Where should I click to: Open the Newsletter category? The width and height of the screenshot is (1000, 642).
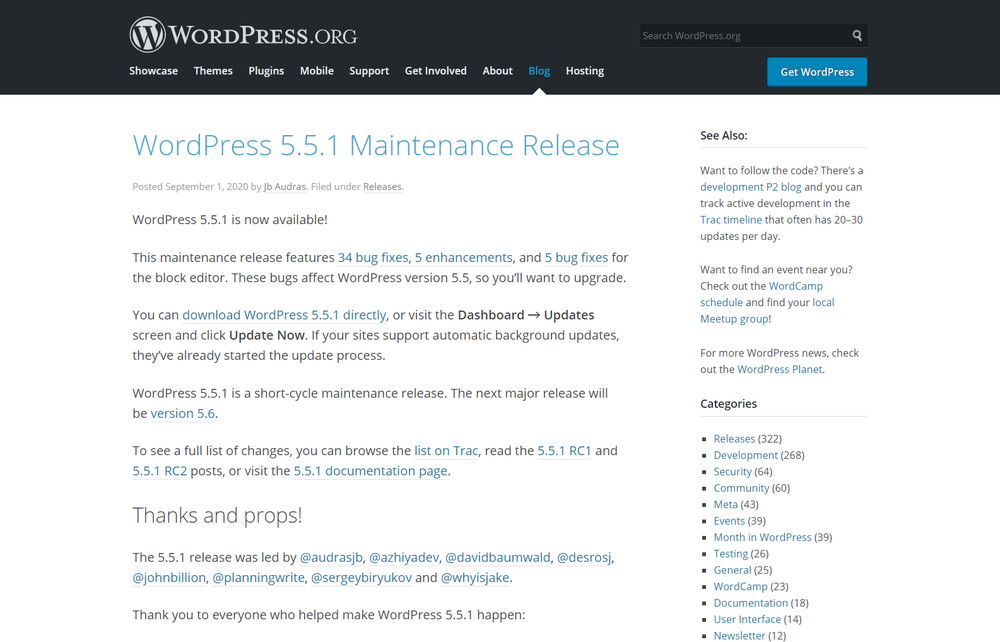pyautogui.click(x=739, y=636)
